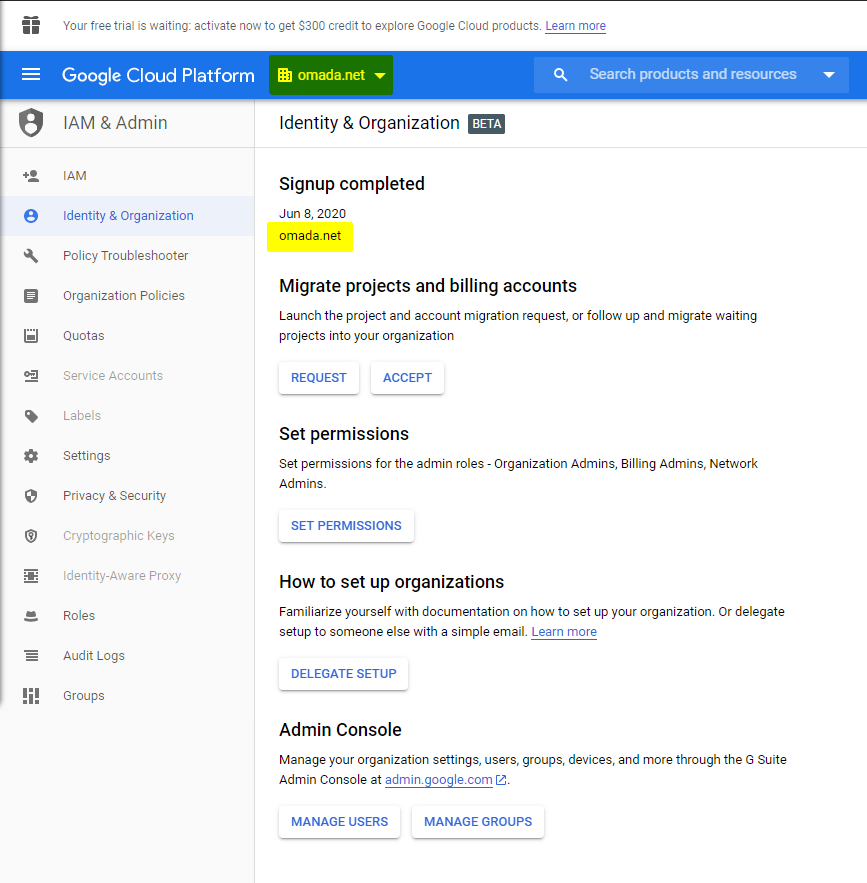867x883 pixels.
Task: Click the DELEGATE SETUP button
Action: 343,674
